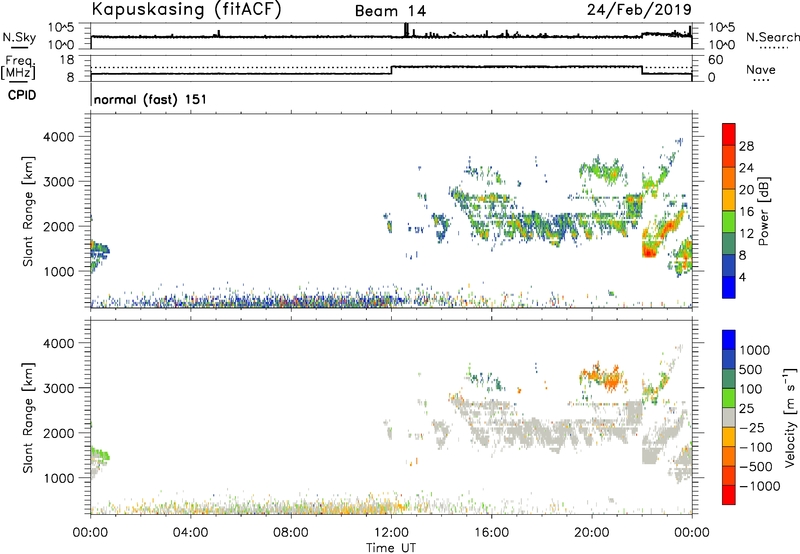This screenshot has width=800, height=554.
Task: Click the '18' frequency axis tick
Action: [x=68, y=60]
